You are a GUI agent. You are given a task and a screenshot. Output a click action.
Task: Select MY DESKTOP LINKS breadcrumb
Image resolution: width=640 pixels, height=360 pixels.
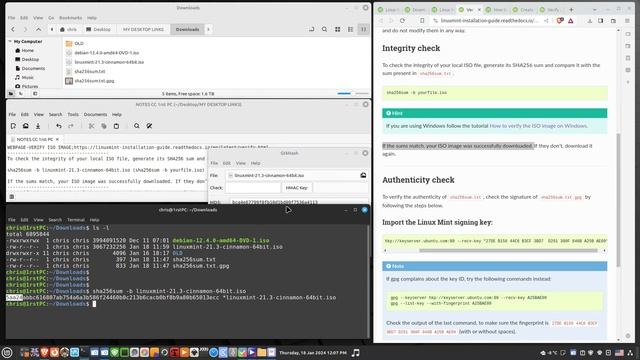[143, 29]
